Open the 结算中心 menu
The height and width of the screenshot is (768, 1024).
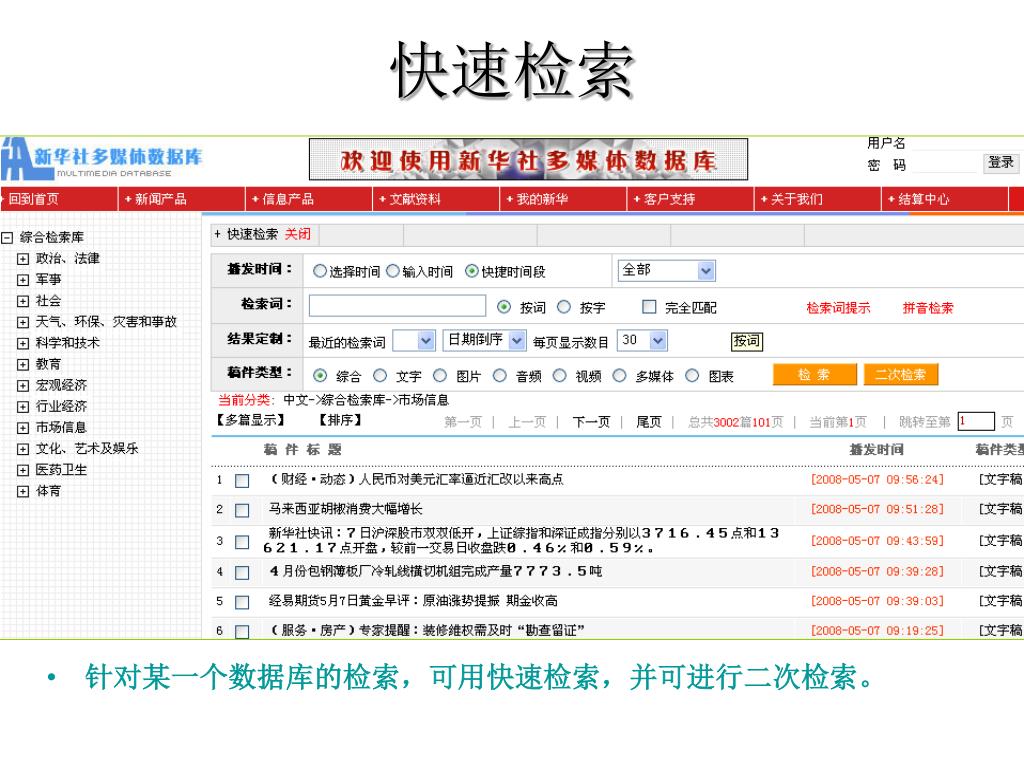(923, 199)
